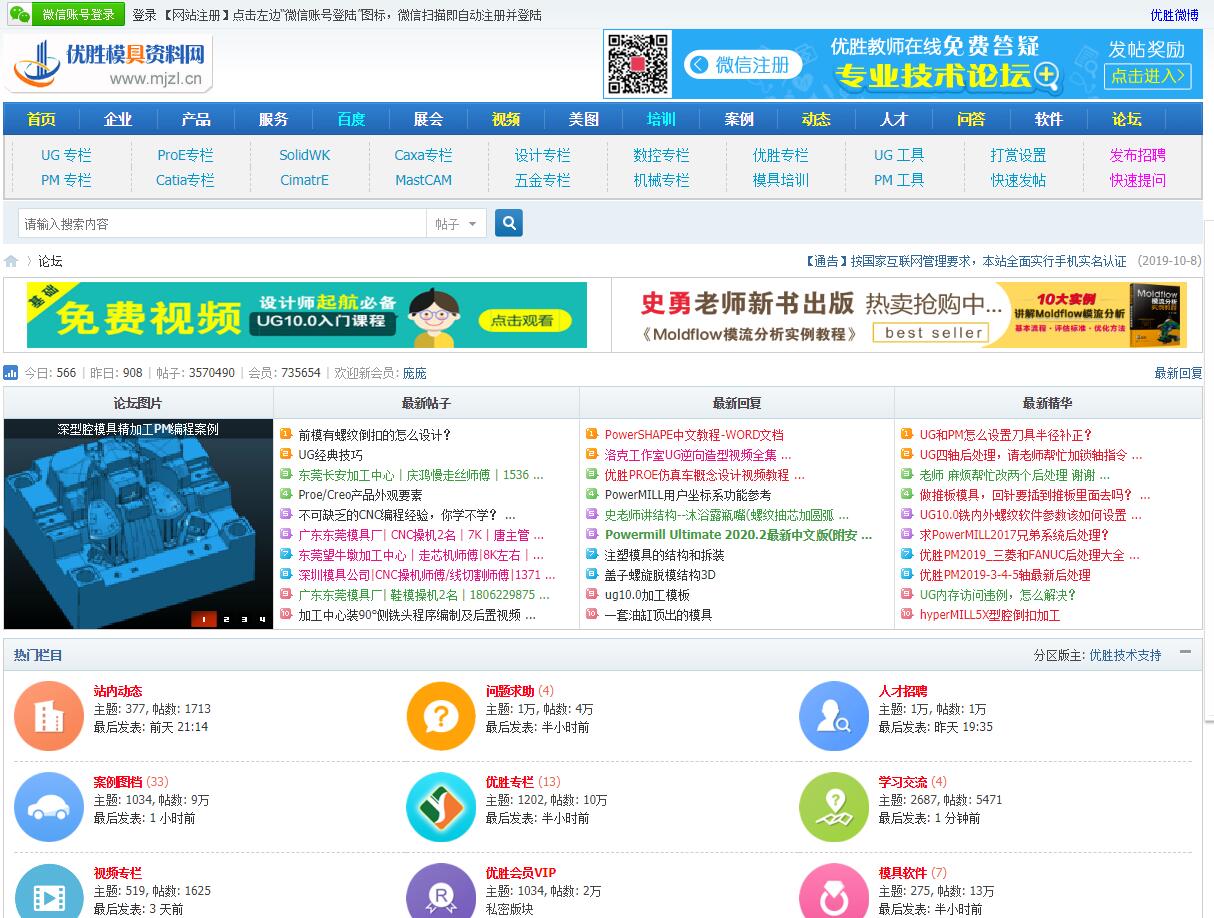Click the 优胜模具资料网 site logo
Screen dimensions: 1214x918
pos(109,63)
